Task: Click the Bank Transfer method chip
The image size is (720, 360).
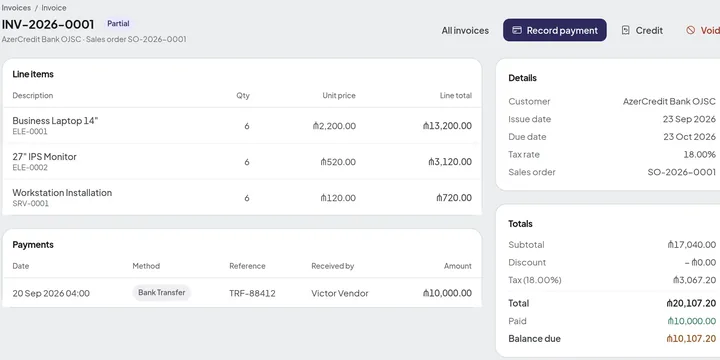Action: pyautogui.click(x=162, y=292)
